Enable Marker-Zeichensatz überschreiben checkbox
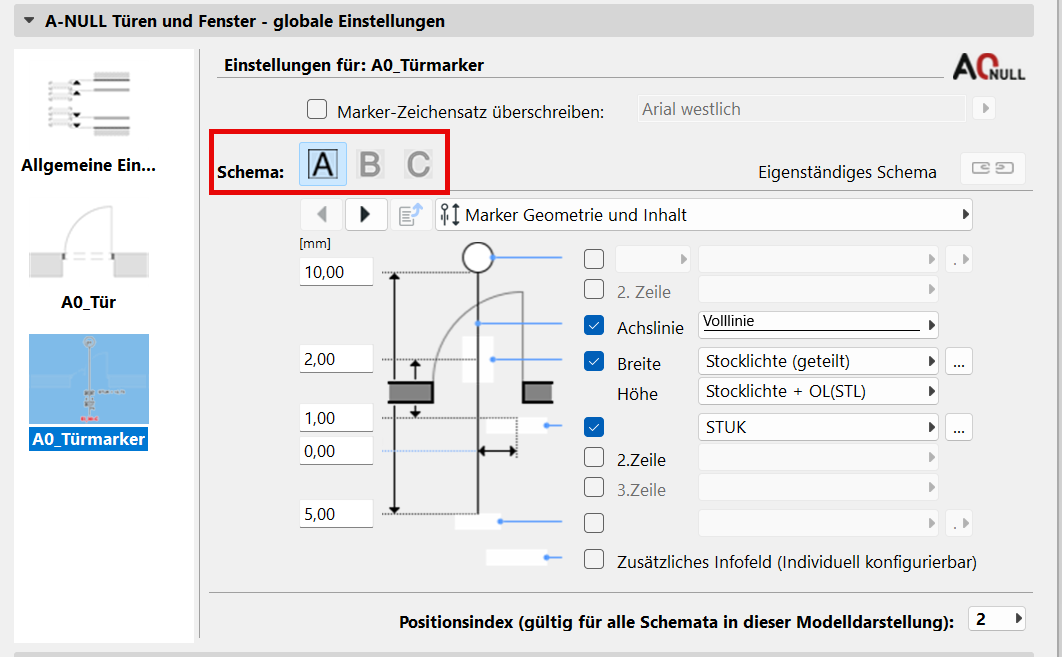 [x=317, y=109]
